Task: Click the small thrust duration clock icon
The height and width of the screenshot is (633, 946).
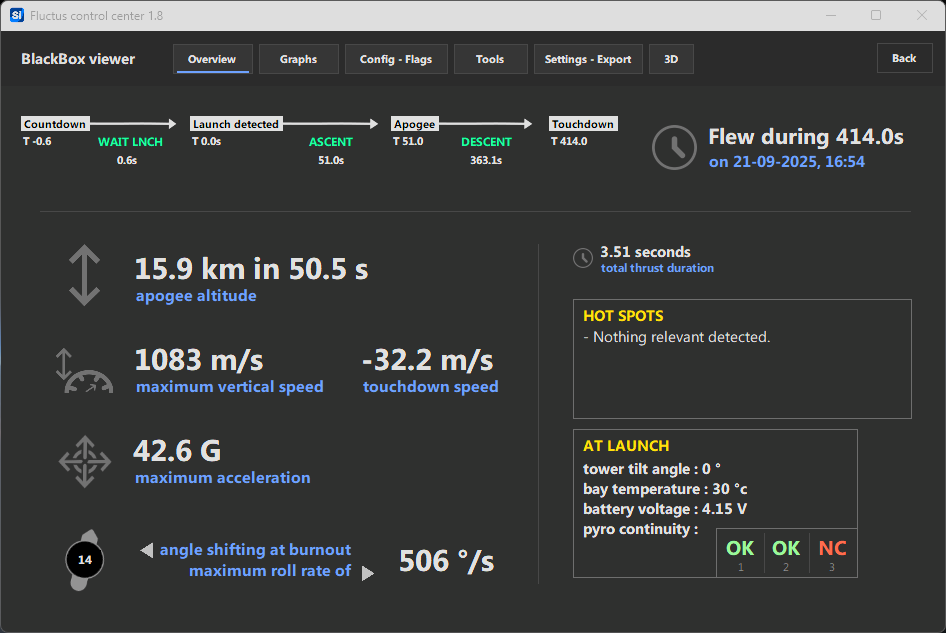Action: click(582, 259)
